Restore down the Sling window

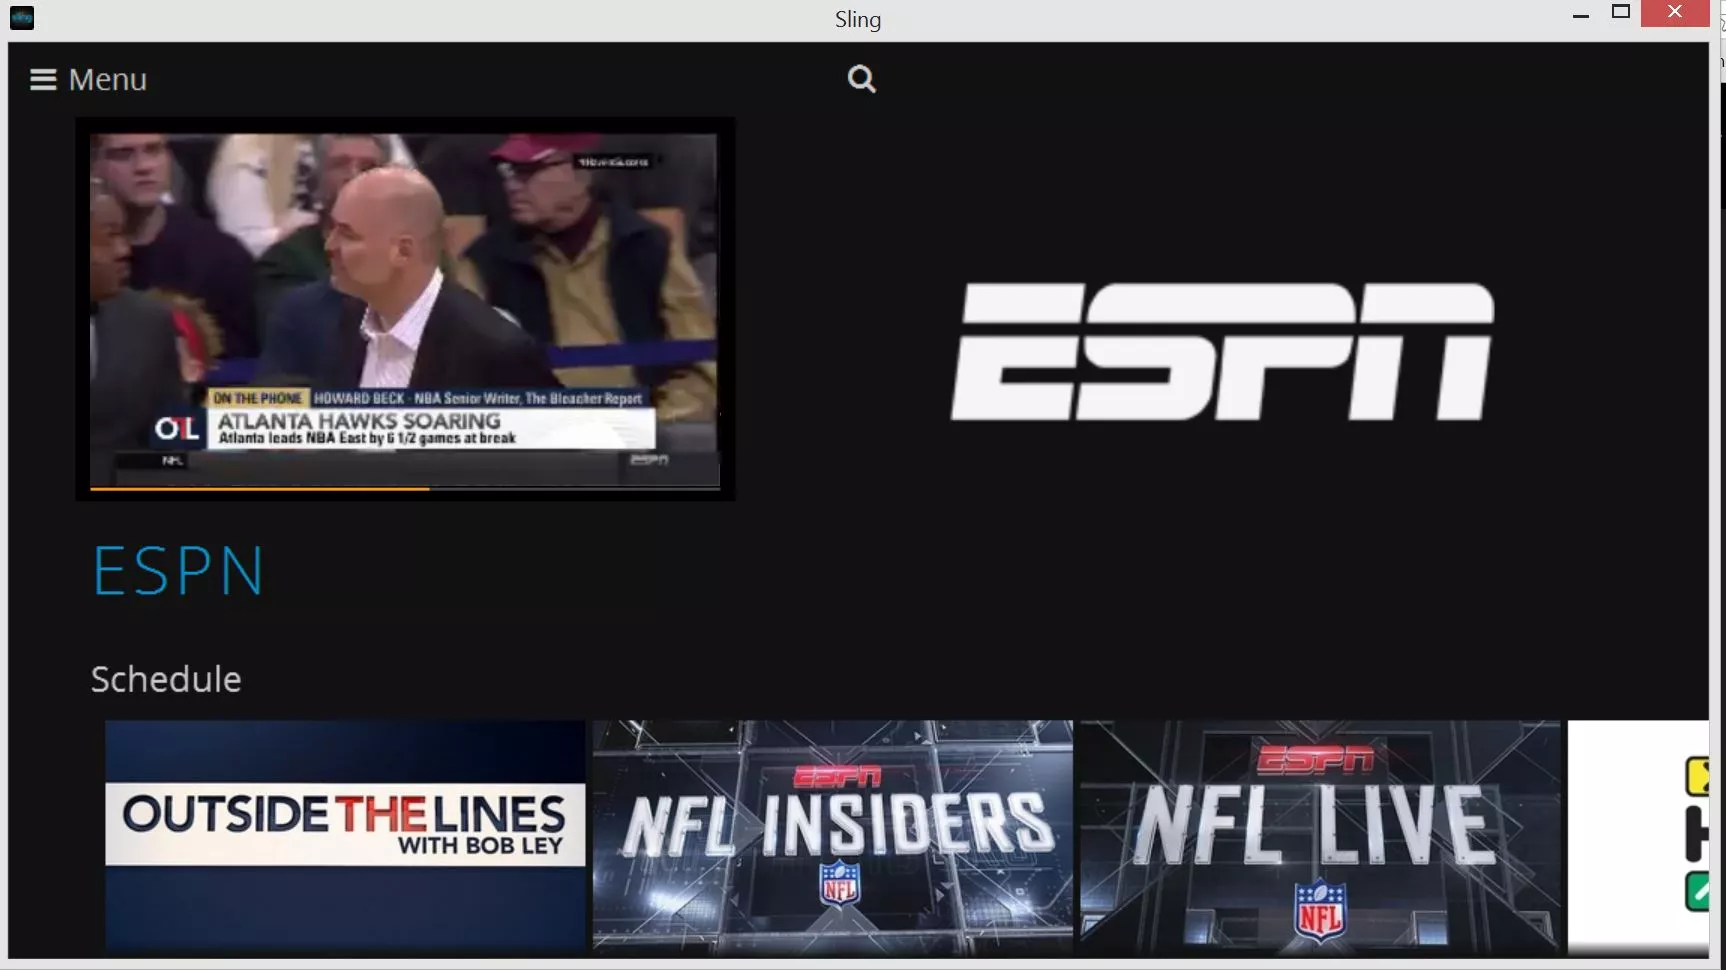[x=1622, y=13]
